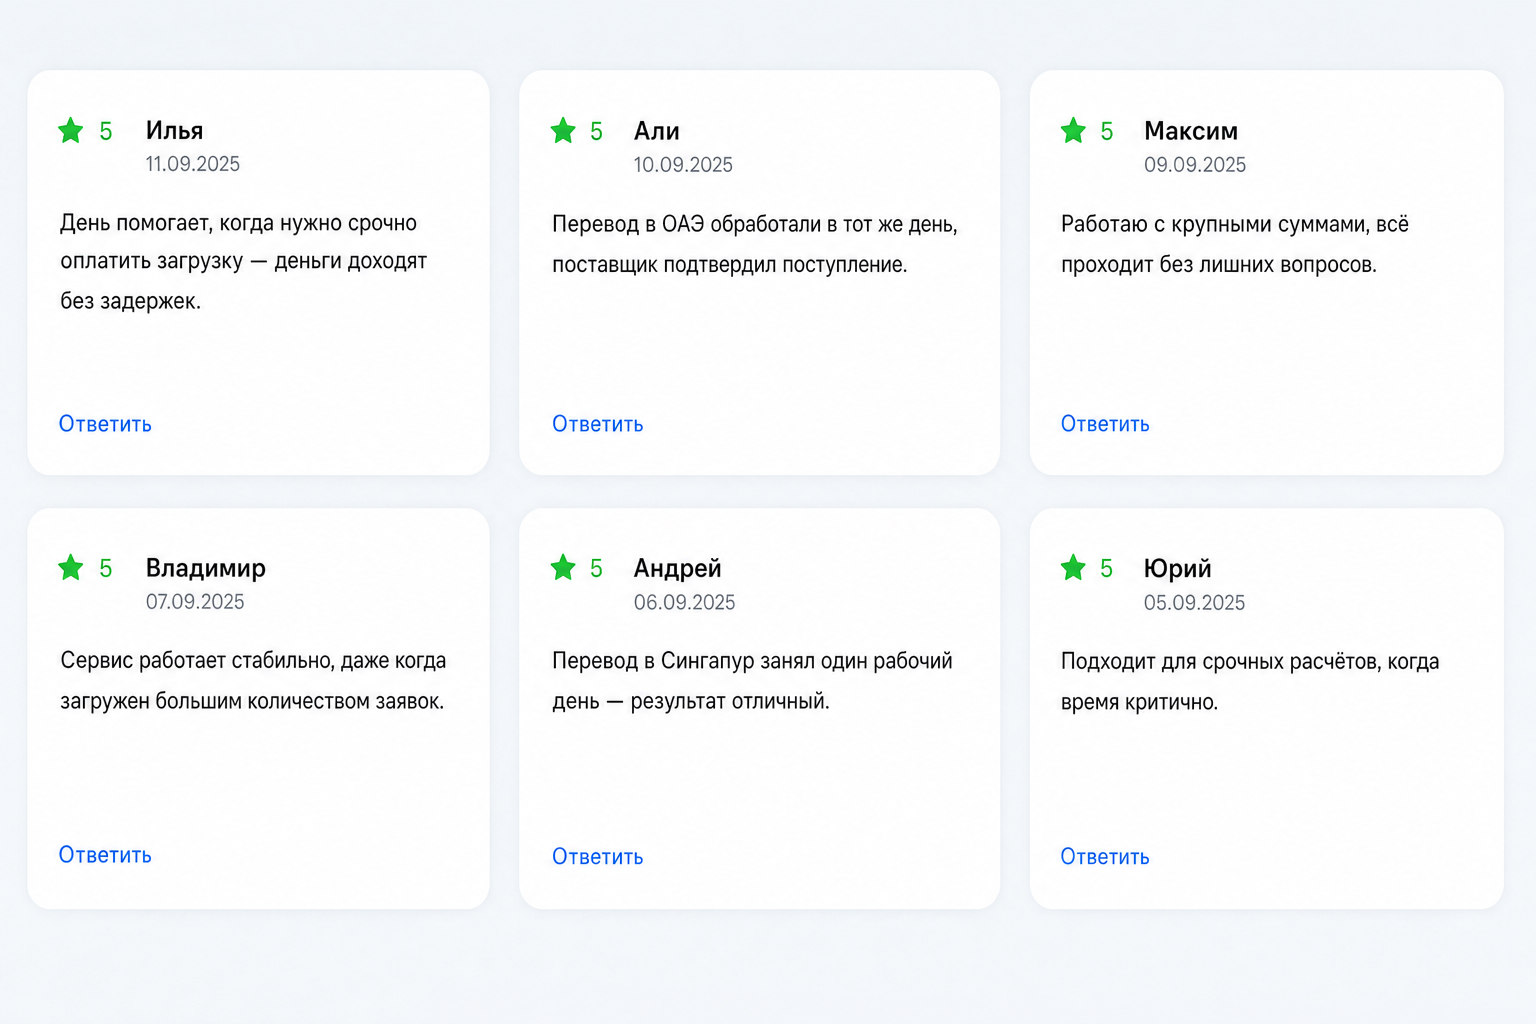
Task: Click rating number 5 beside Илья
Action: pos(106,131)
